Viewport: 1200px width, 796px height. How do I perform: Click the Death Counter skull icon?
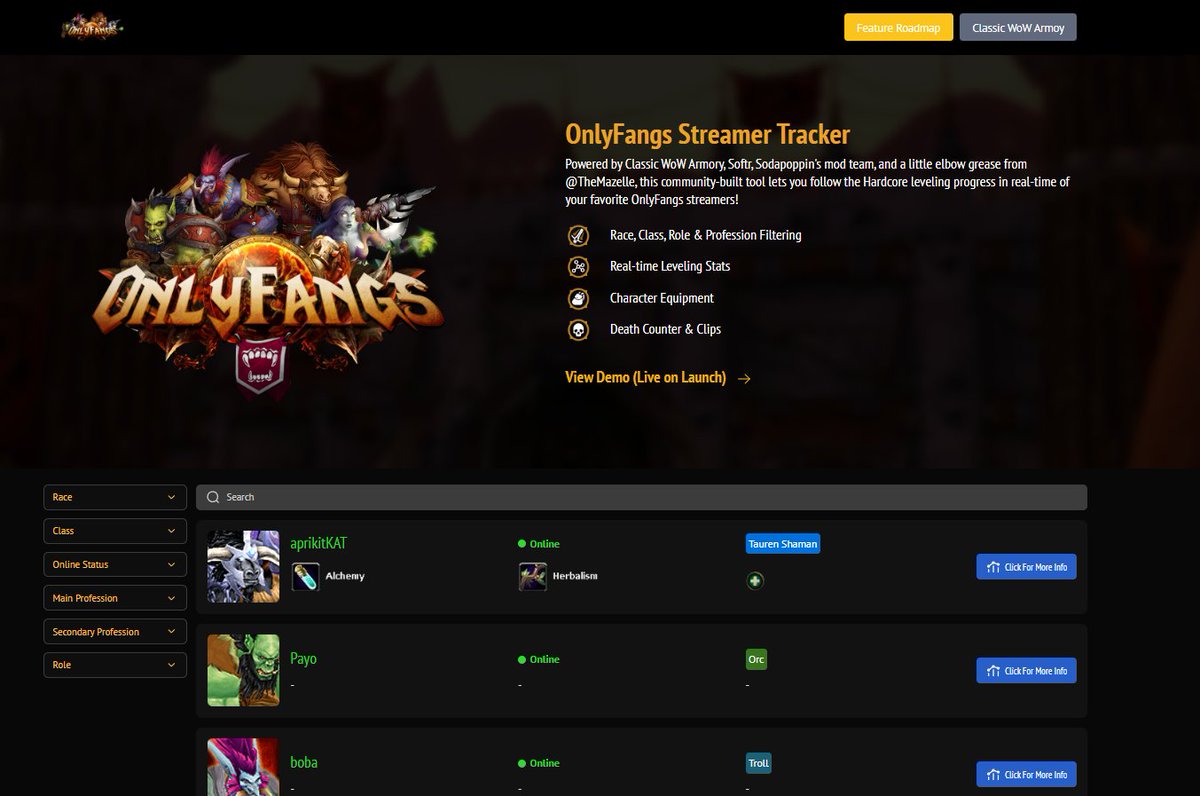[578, 329]
